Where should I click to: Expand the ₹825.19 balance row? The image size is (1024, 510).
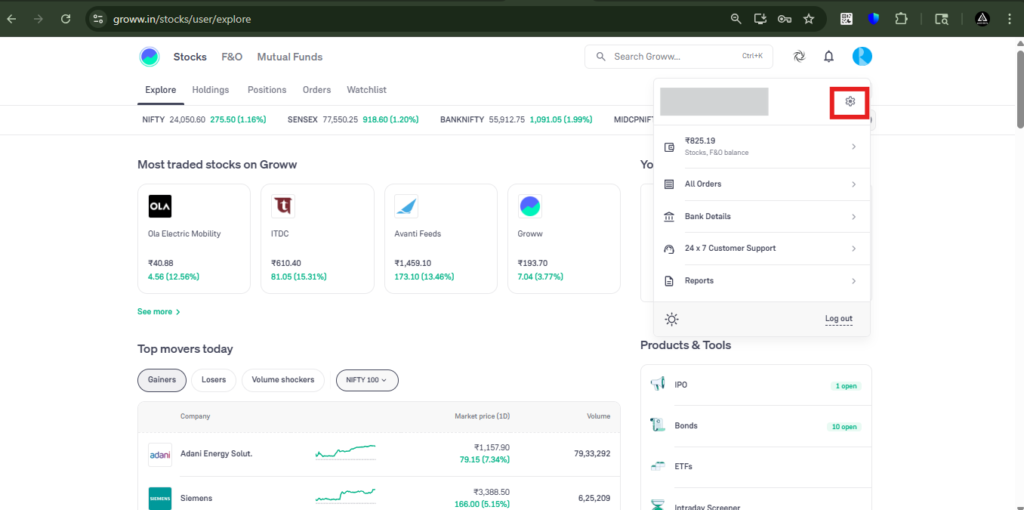[761, 147]
